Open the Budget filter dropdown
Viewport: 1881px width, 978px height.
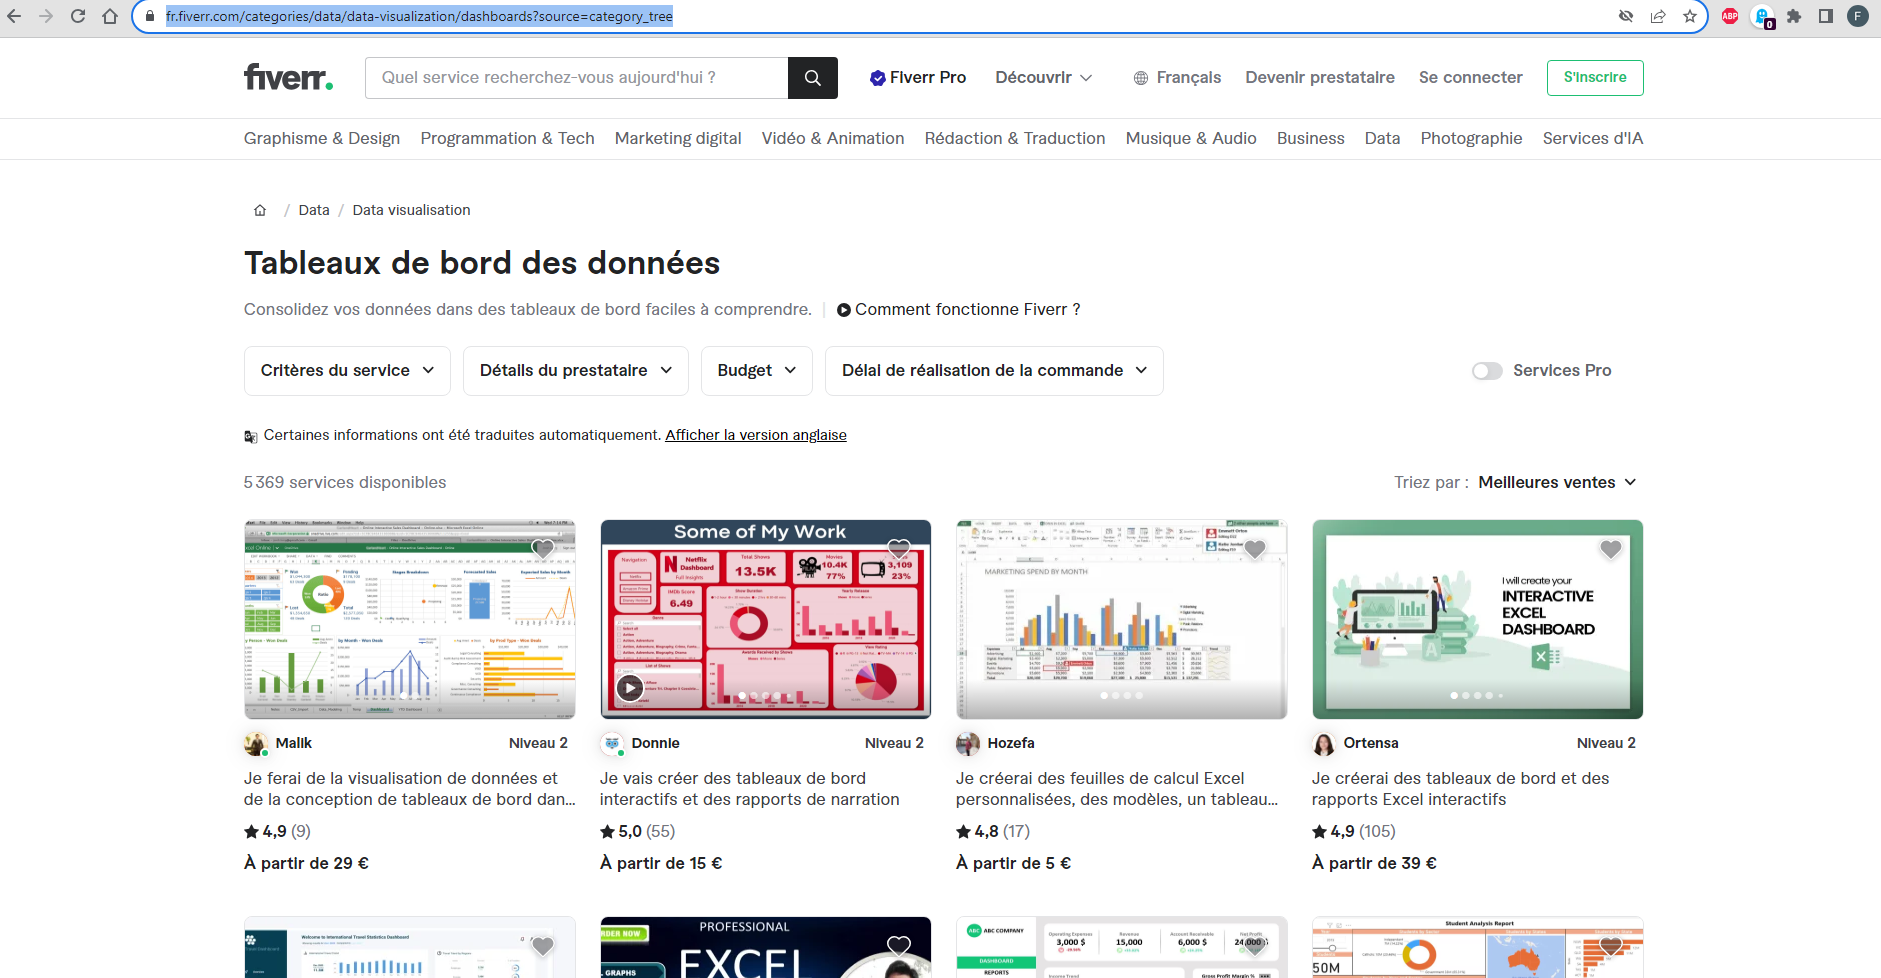(757, 371)
